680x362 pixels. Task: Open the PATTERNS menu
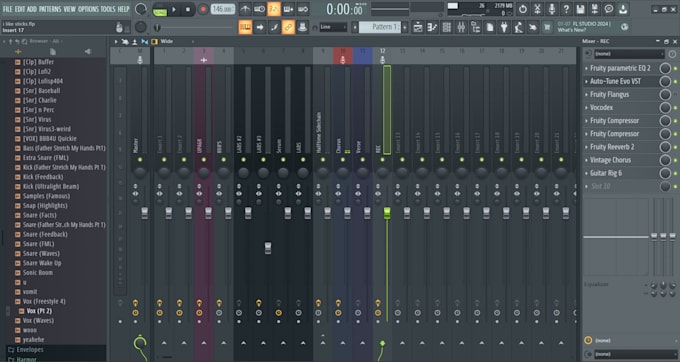pyautogui.click(x=50, y=9)
